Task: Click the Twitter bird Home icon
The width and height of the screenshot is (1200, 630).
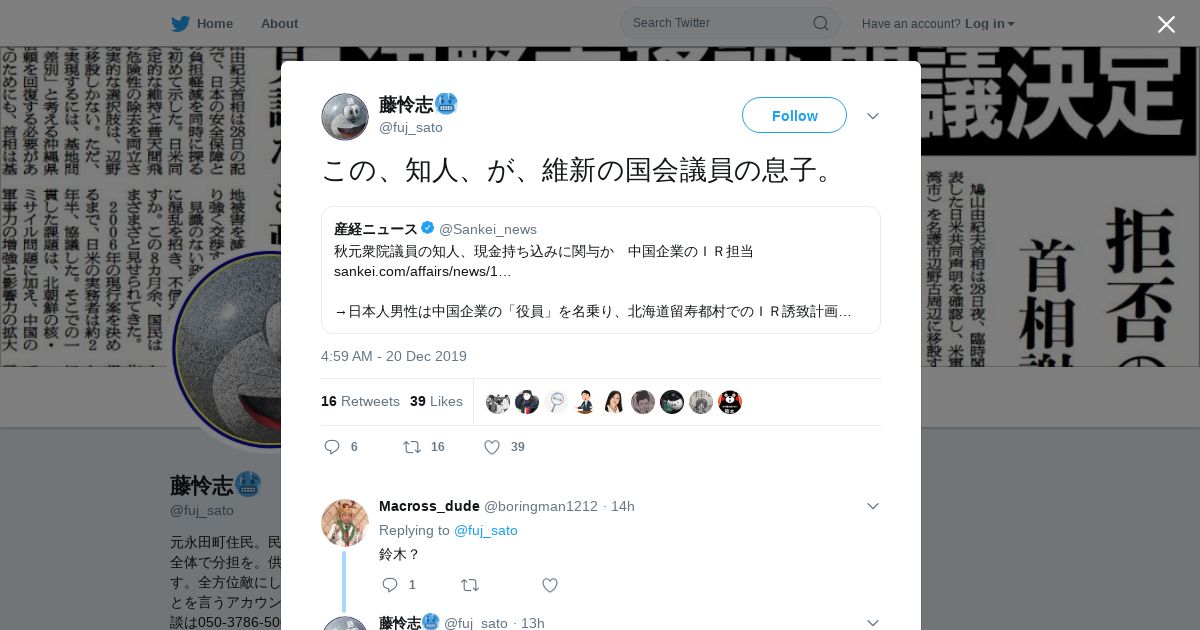Action: [x=180, y=23]
